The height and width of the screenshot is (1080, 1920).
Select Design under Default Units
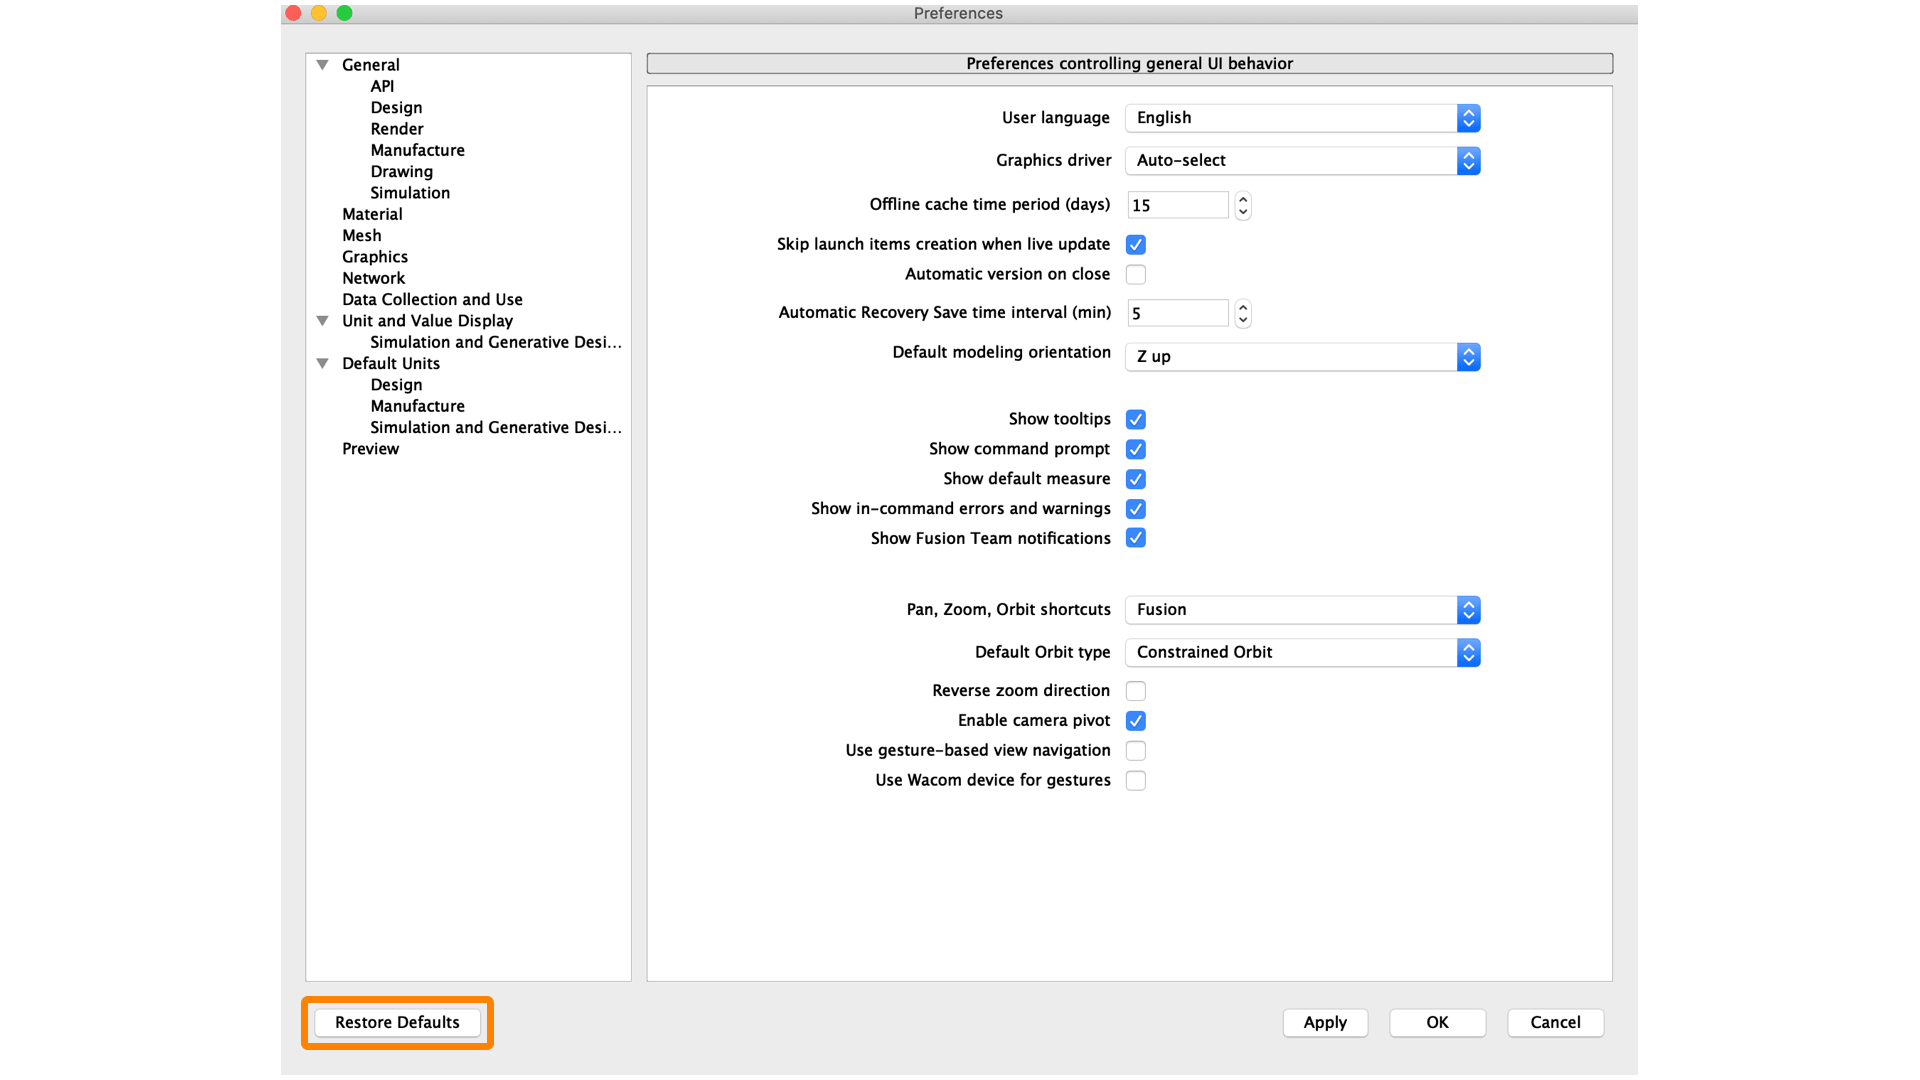click(396, 385)
